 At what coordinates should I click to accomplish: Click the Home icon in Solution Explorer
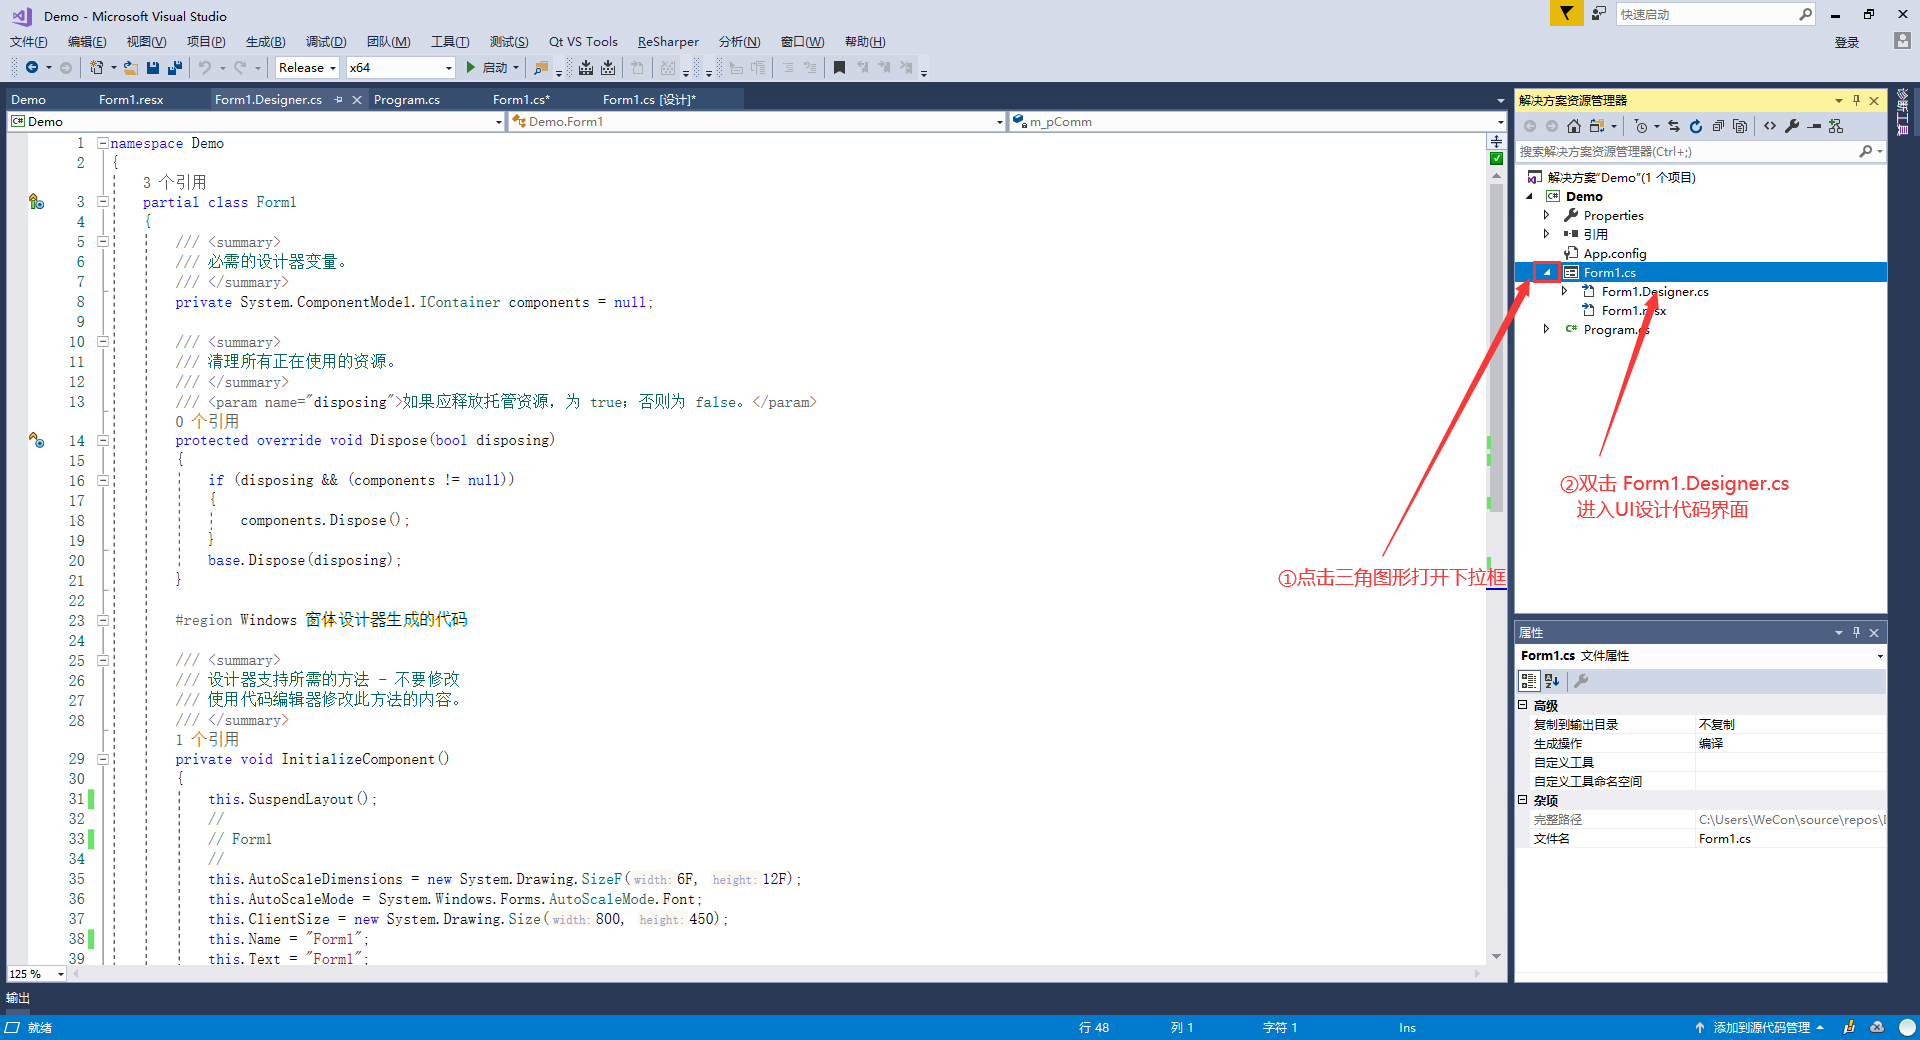pos(1574,126)
